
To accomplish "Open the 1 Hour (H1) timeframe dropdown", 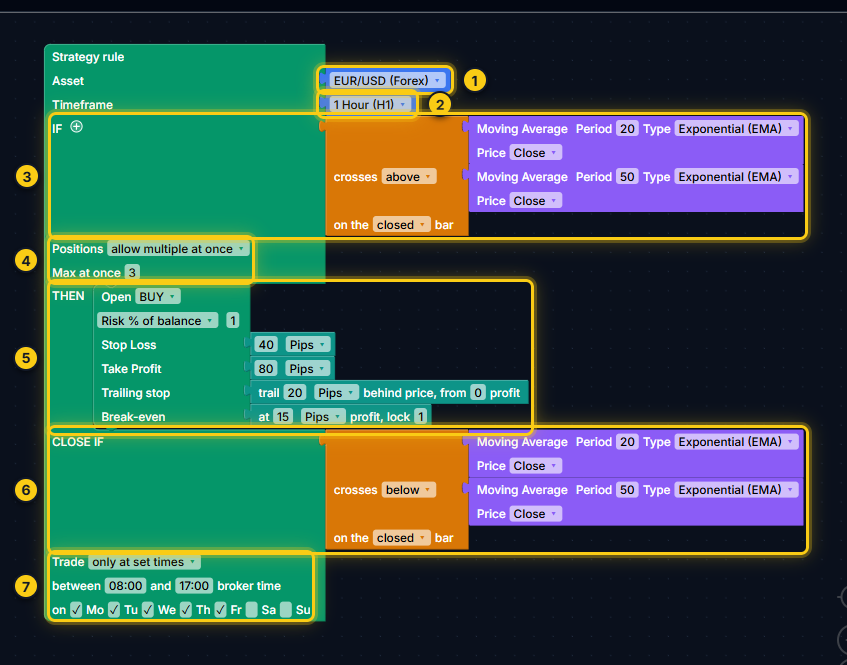I will click(x=370, y=104).
